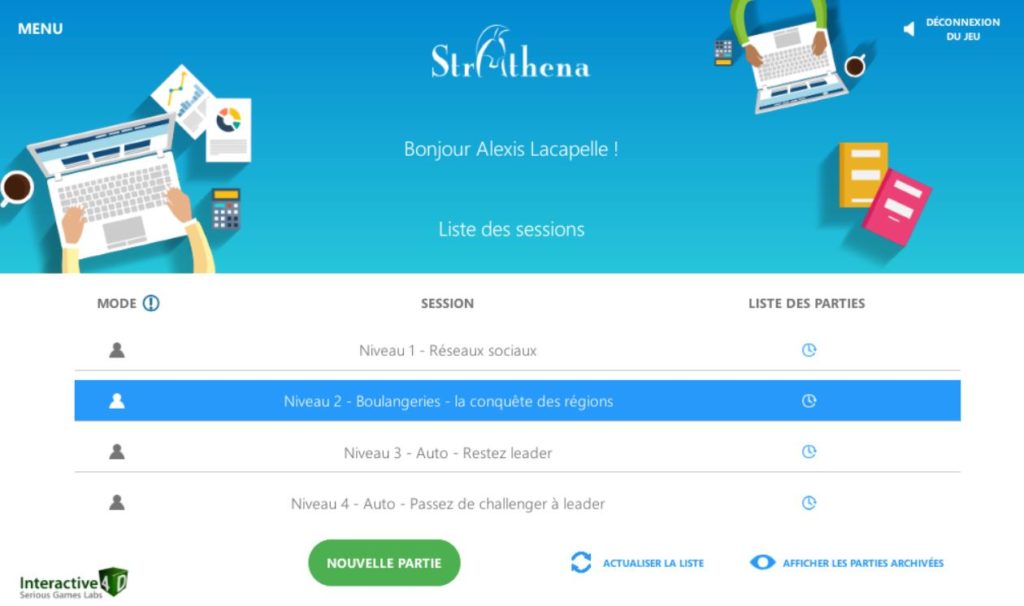Select session Niveau 2 - Boulangeries
The width and height of the screenshot is (1024, 606).
[517, 401]
